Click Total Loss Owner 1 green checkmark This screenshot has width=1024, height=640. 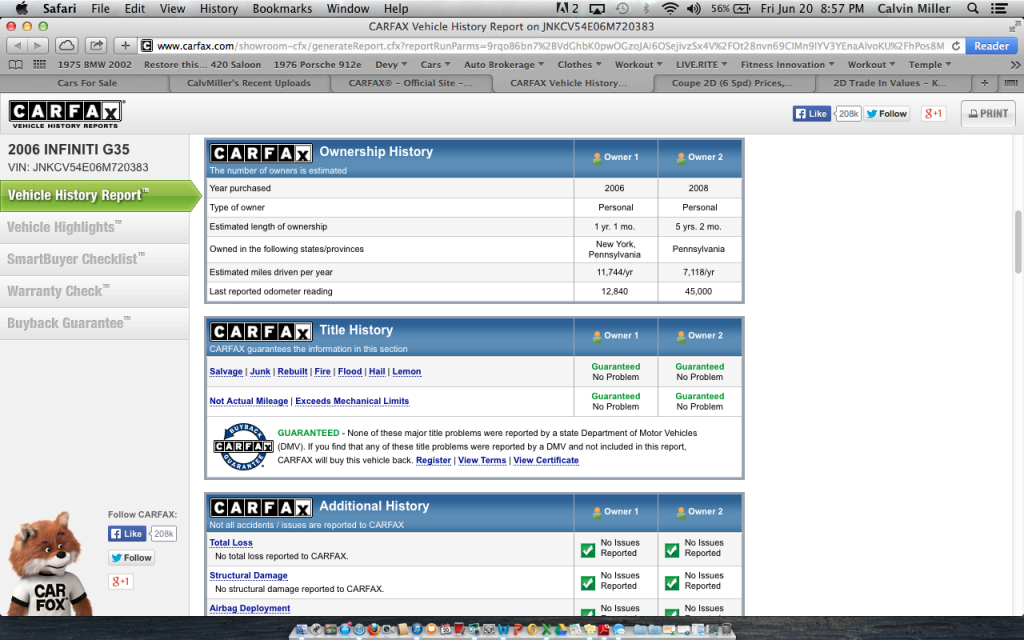(x=588, y=550)
